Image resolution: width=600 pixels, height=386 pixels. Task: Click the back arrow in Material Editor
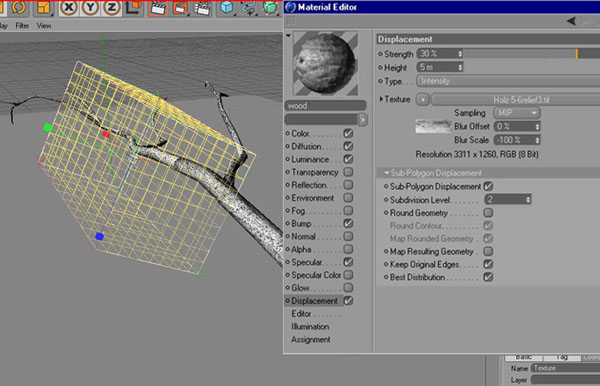pyautogui.click(x=571, y=21)
